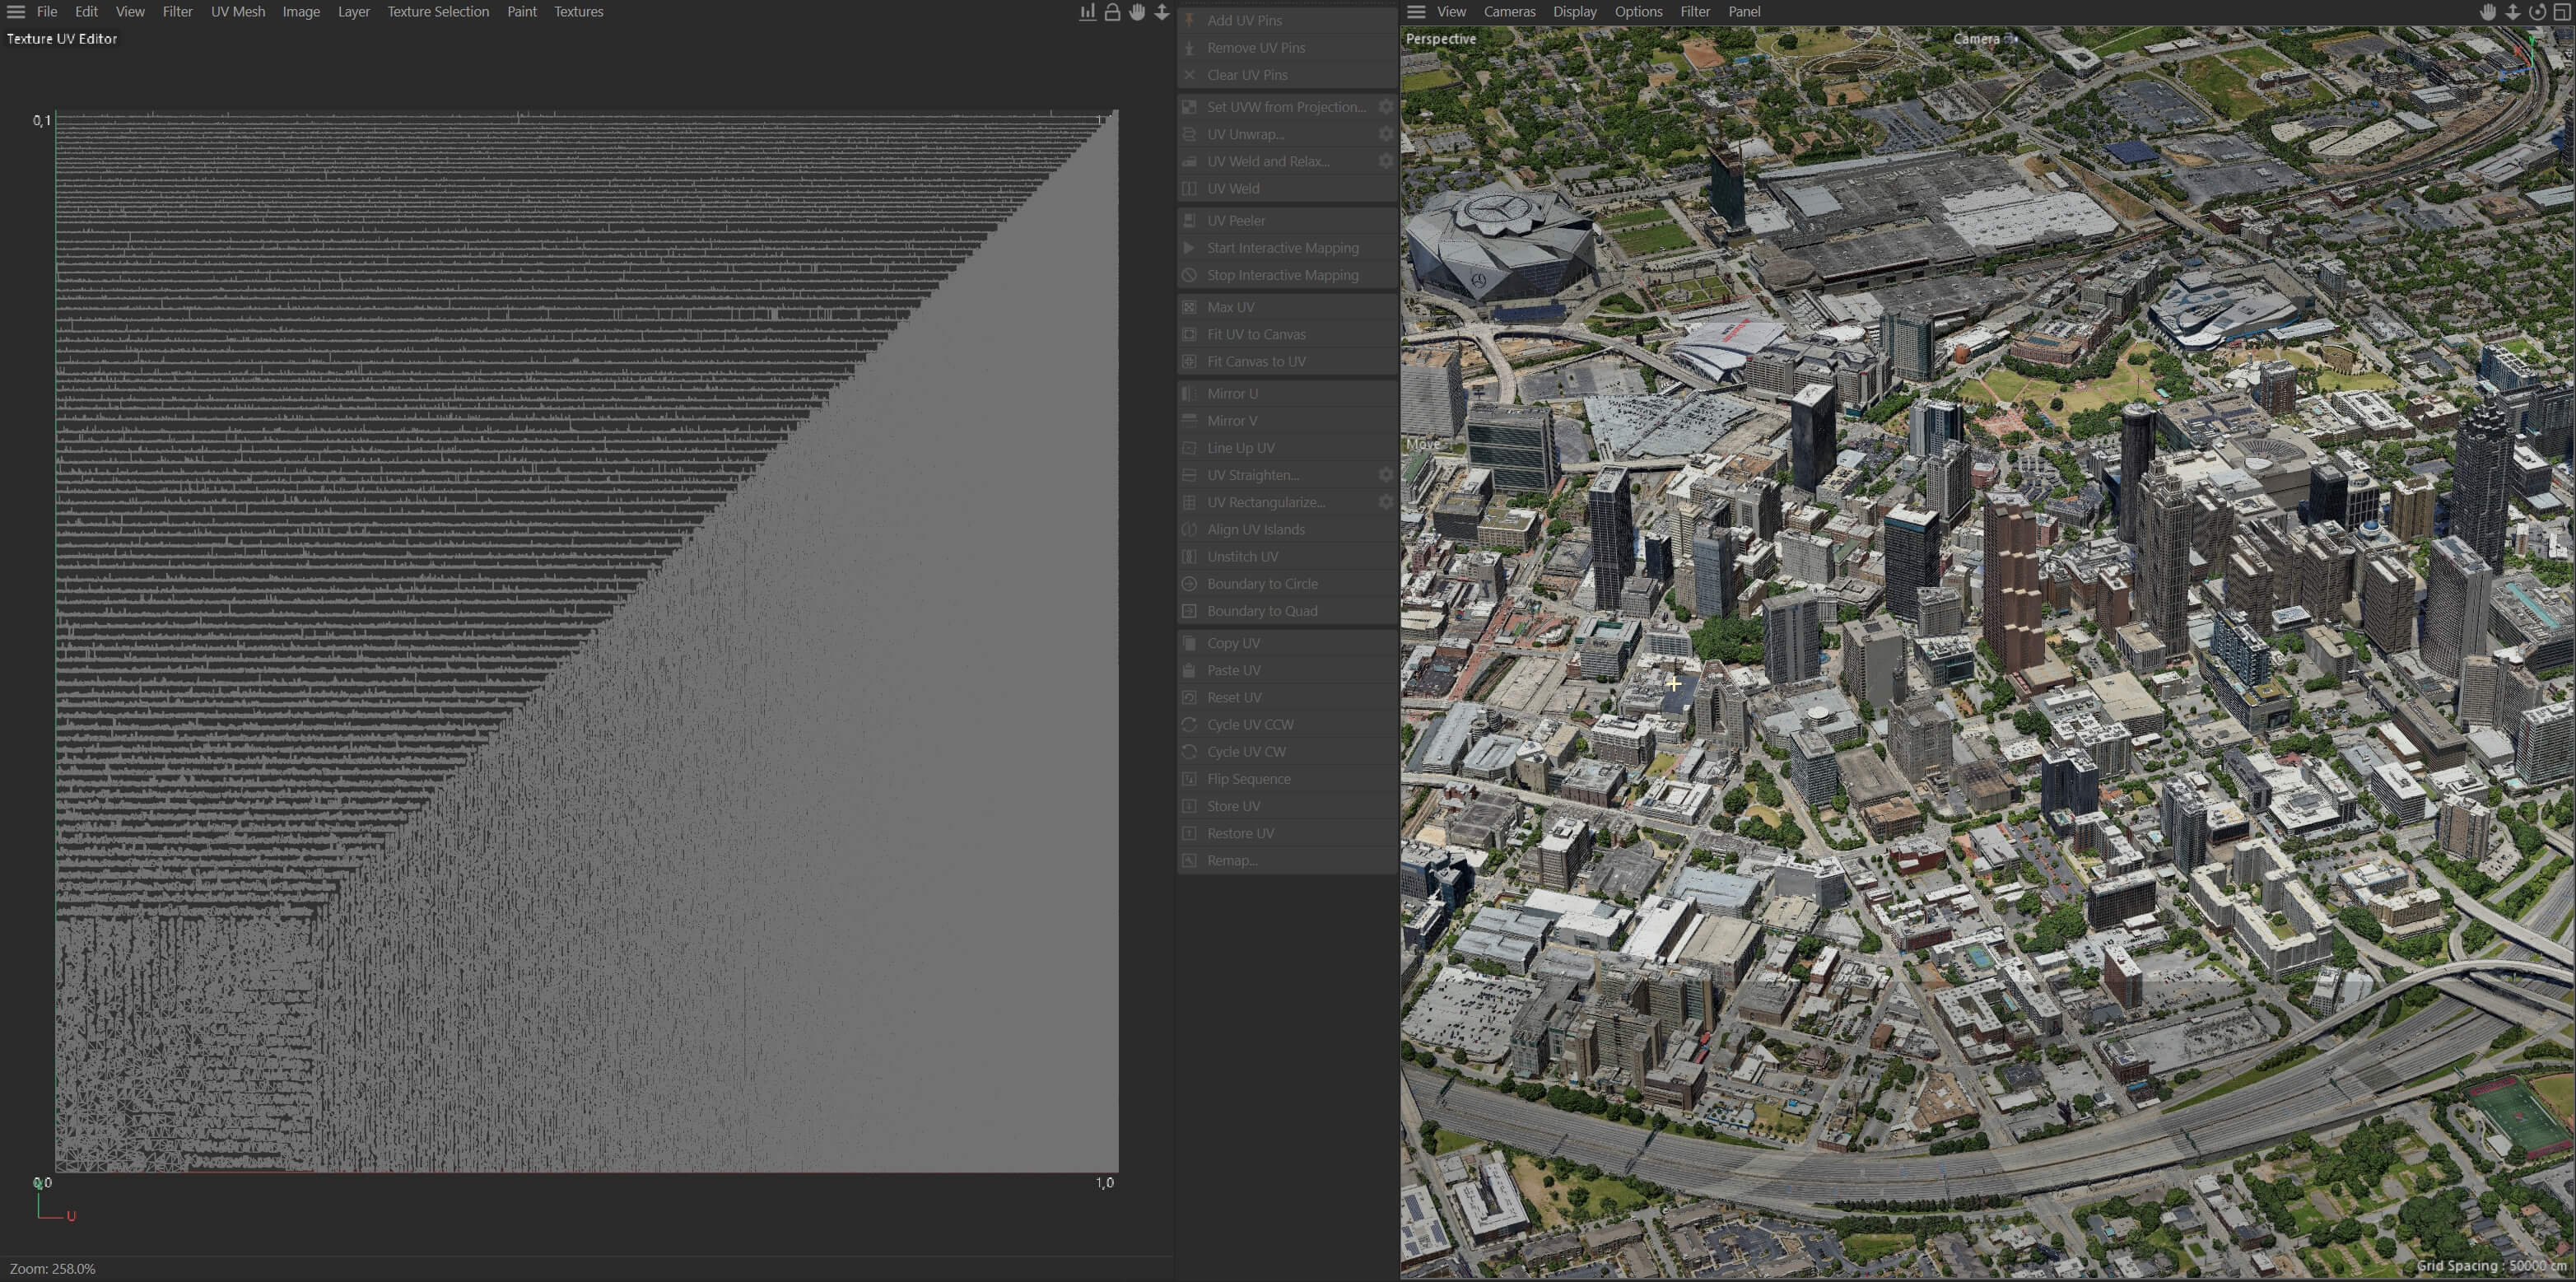Select the UV editor pan hand icon
This screenshot has width=2576, height=1282.
1137,12
